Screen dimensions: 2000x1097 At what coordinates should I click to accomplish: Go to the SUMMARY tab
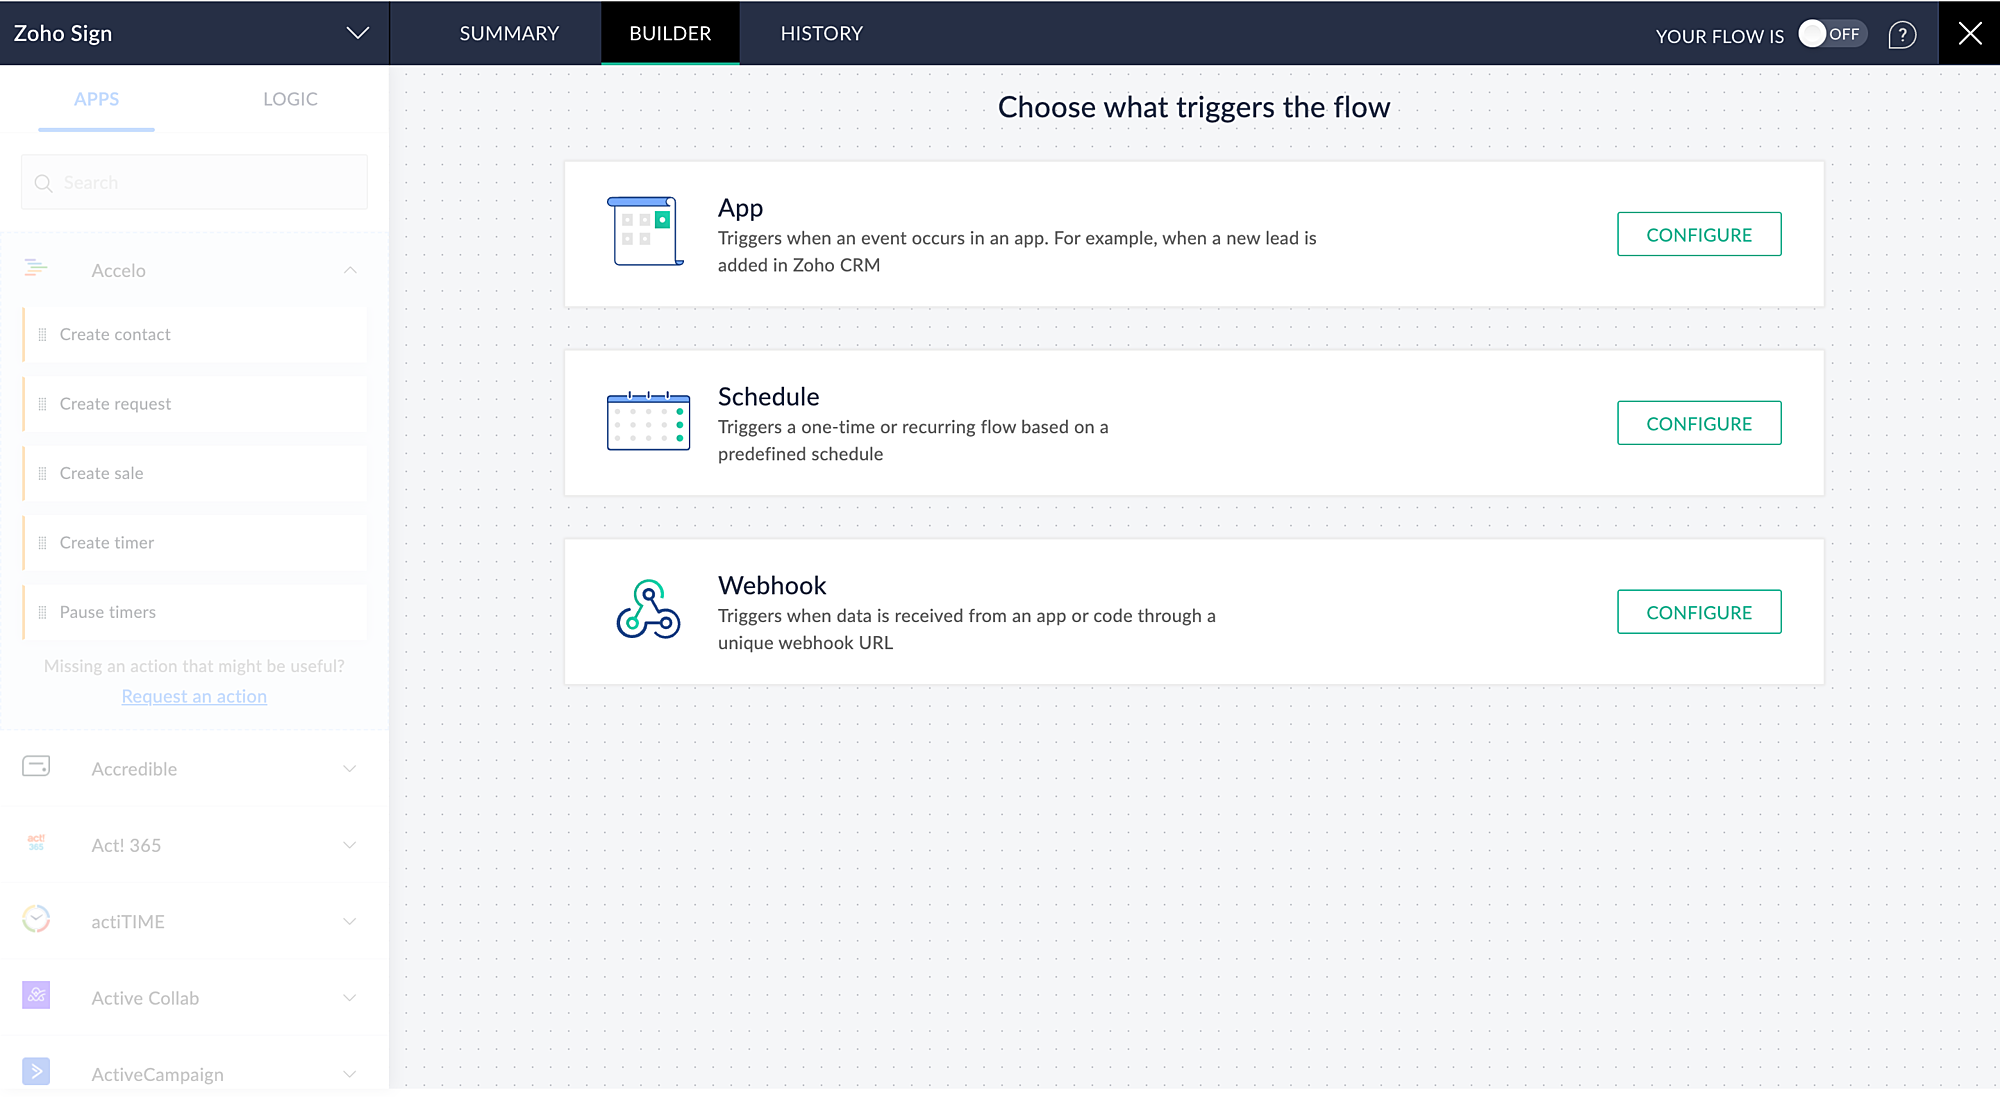tap(509, 33)
